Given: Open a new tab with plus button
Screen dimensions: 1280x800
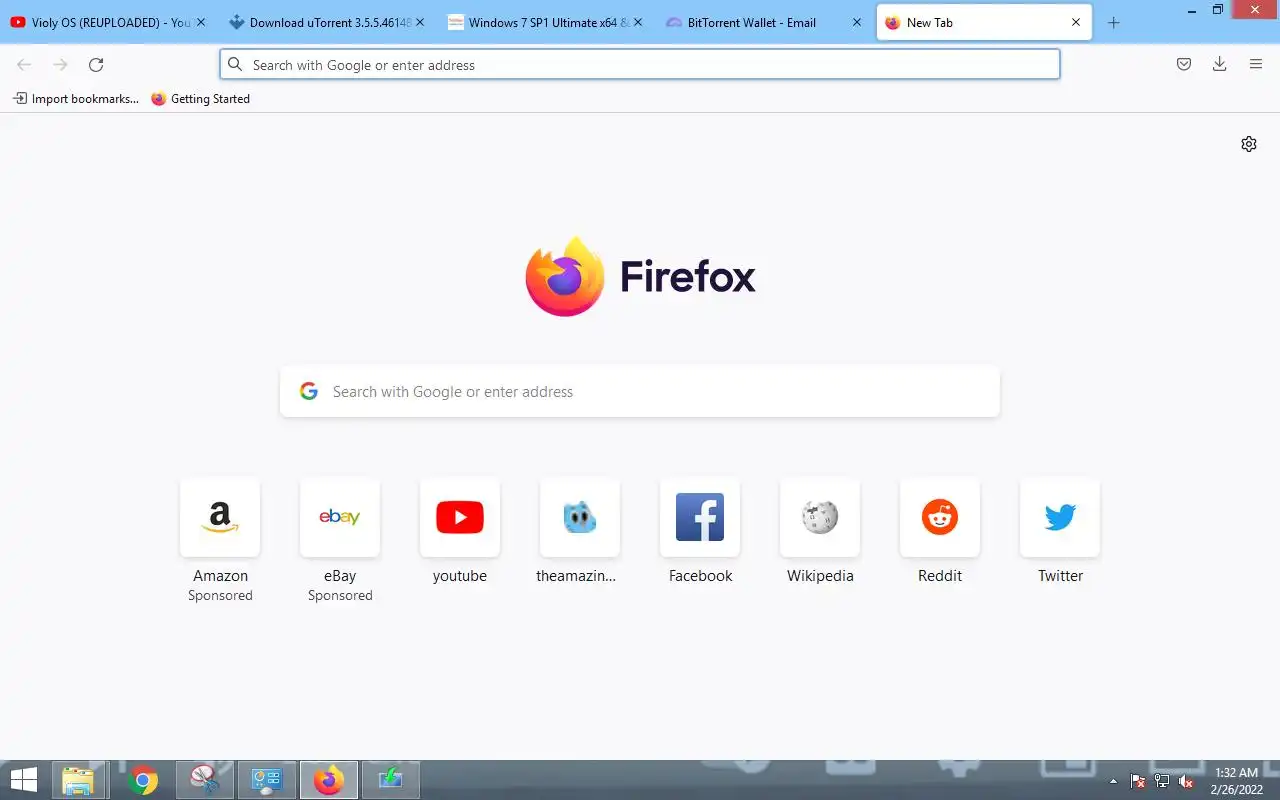Looking at the screenshot, I should click(x=1114, y=22).
